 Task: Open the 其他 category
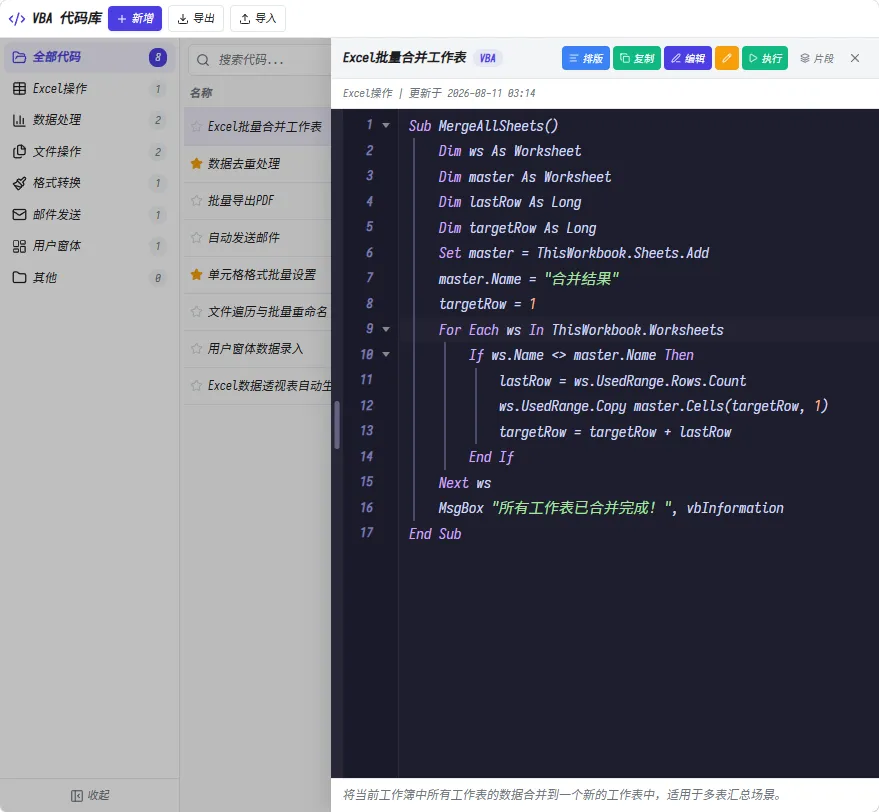coord(90,277)
